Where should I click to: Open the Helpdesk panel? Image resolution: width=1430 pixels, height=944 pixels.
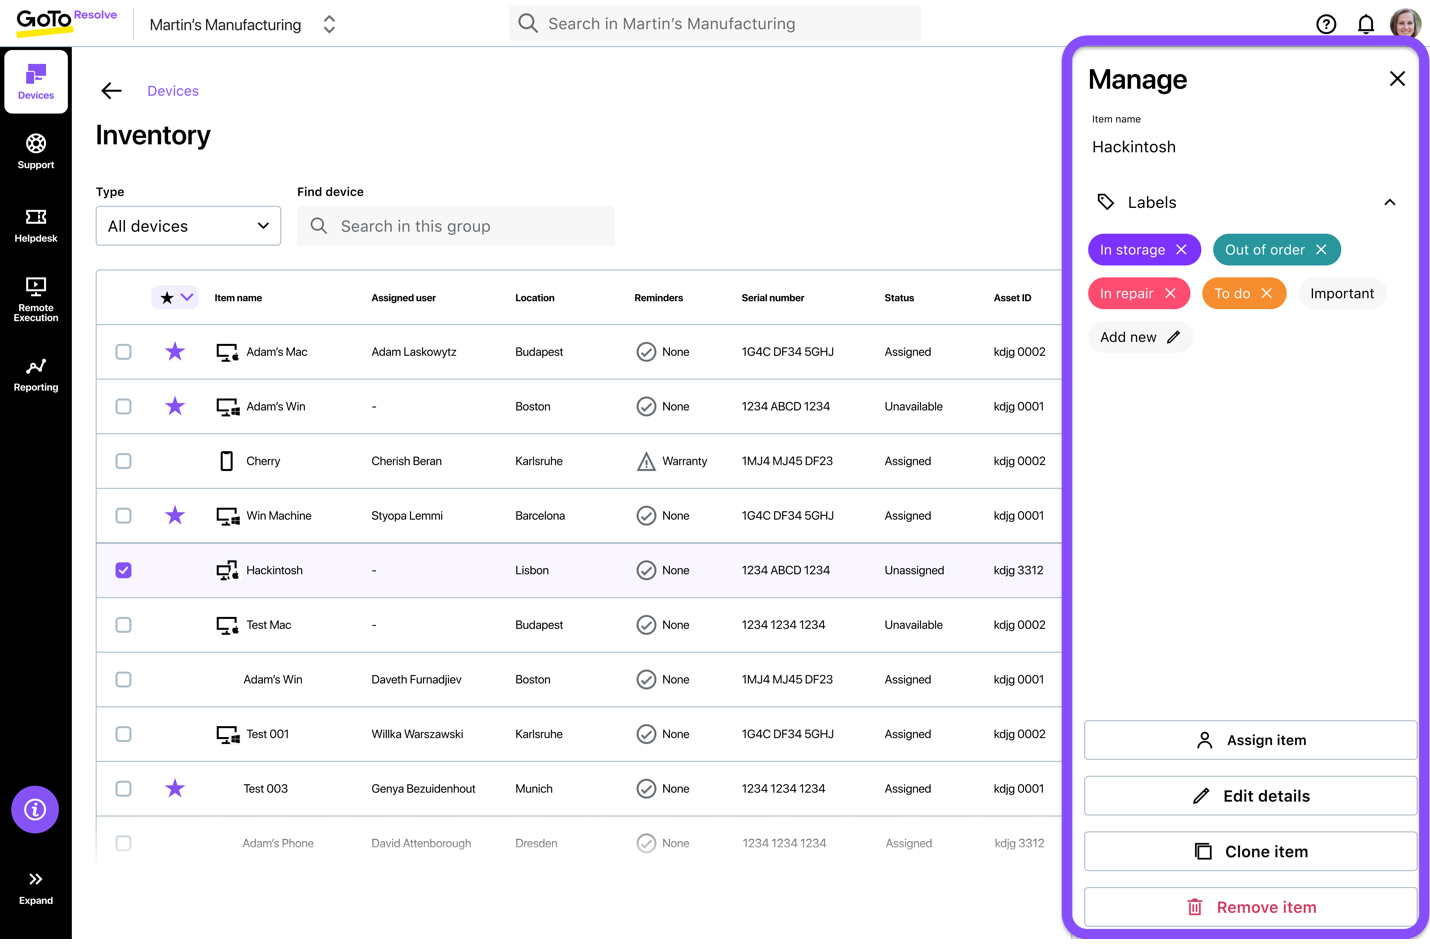click(x=35, y=223)
